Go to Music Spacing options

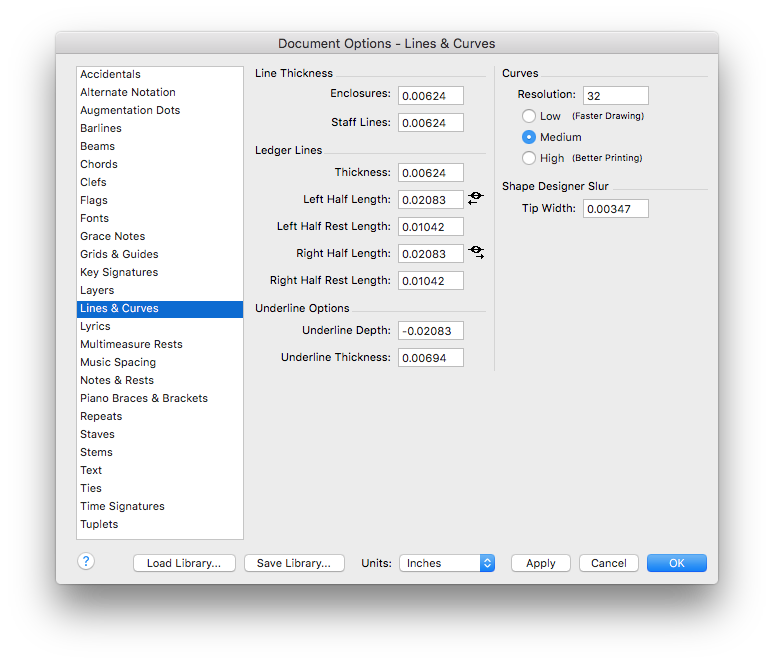point(160,362)
